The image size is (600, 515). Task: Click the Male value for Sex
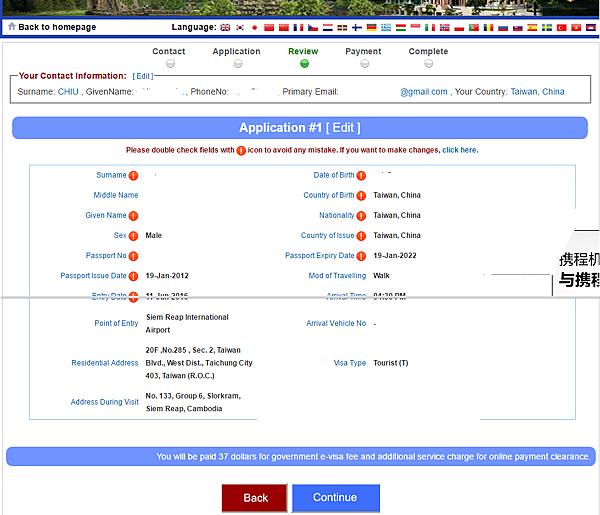pyautogui.click(x=153, y=236)
